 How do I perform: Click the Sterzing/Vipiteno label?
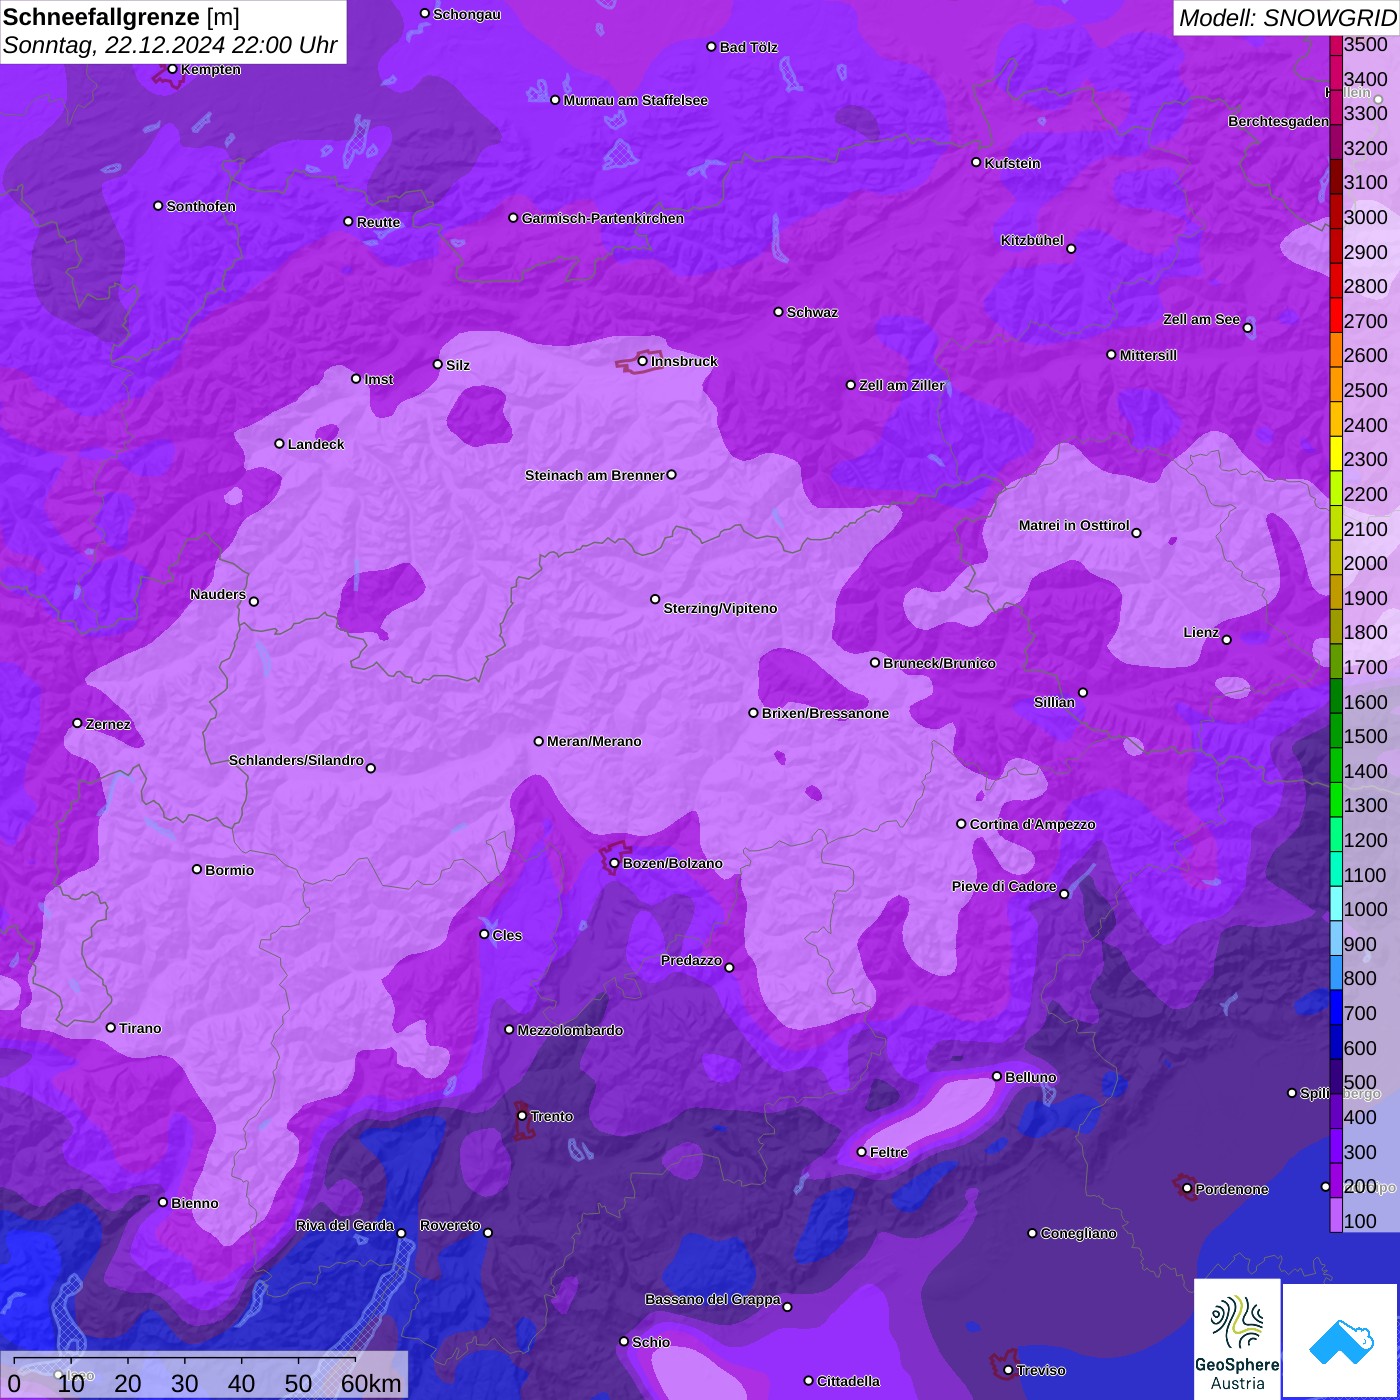coord(720,608)
